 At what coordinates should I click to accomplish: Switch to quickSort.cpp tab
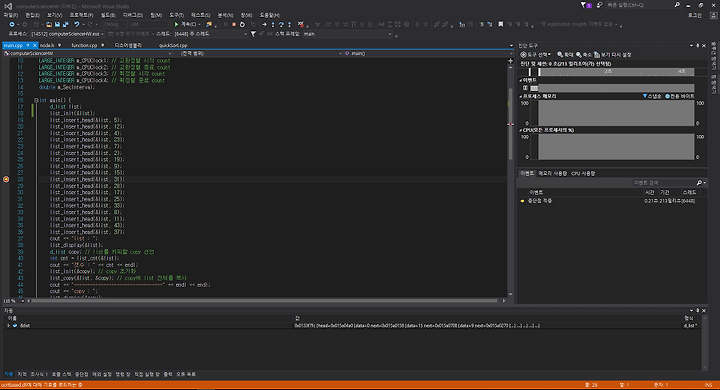click(x=173, y=45)
